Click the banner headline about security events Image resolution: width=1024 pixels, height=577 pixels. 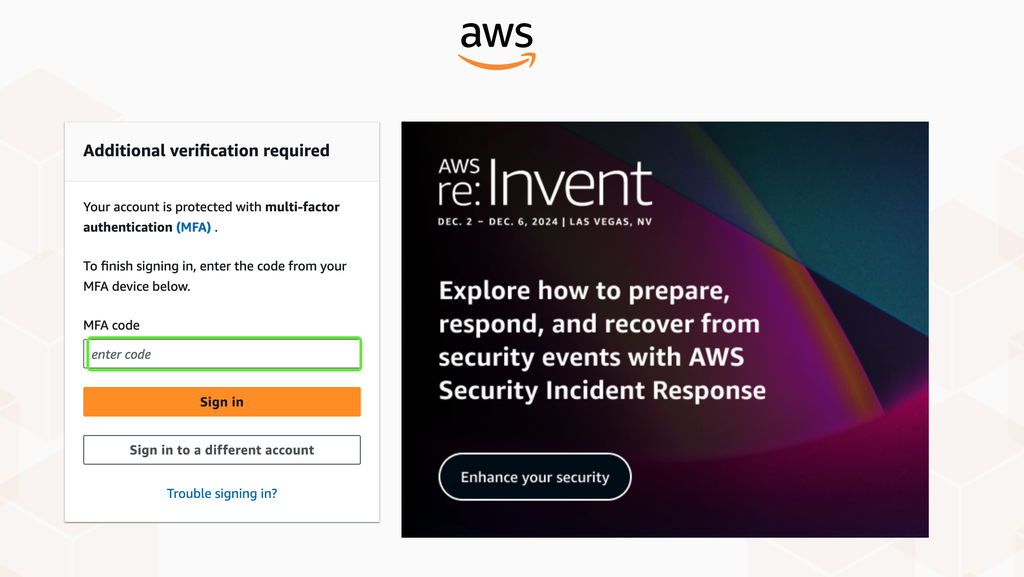tap(601, 340)
